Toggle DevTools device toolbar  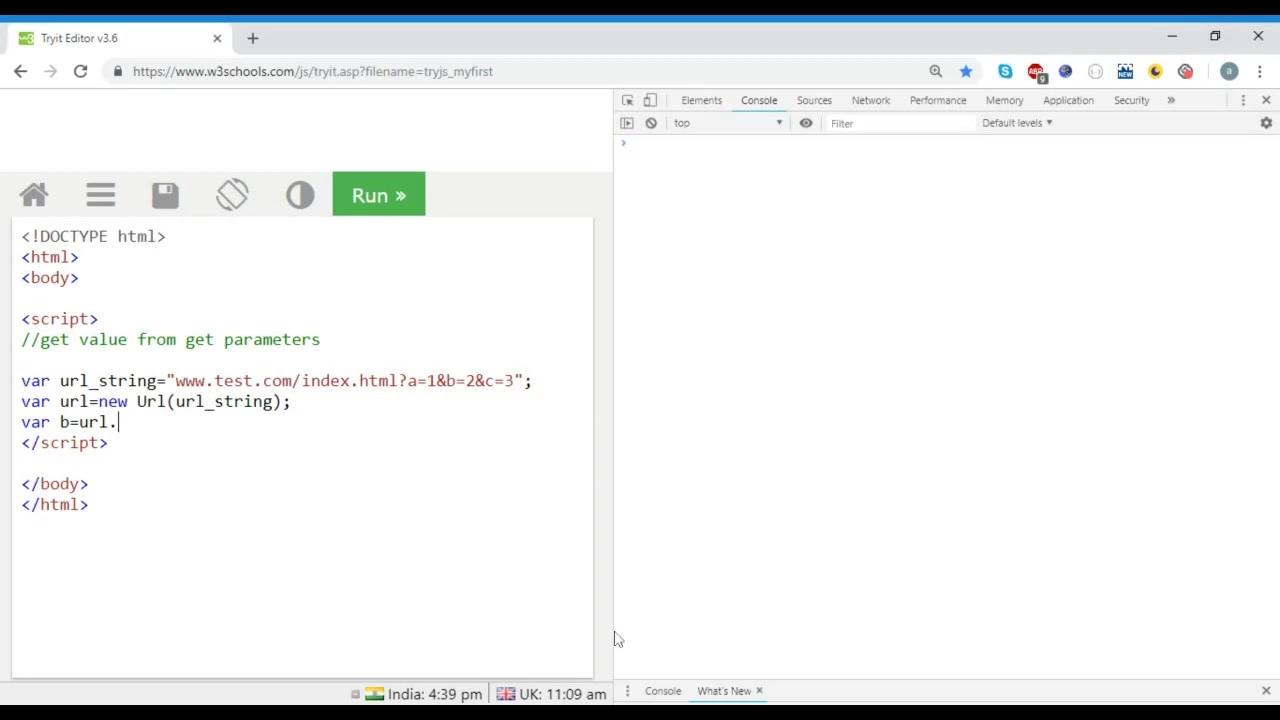pyautogui.click(x=650, y=100)
